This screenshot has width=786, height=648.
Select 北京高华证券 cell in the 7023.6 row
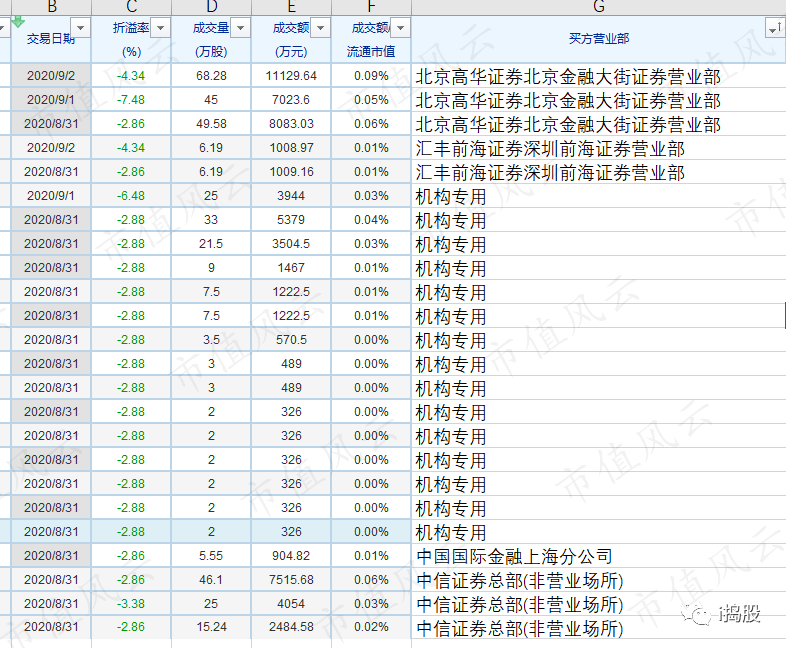tap(599, 100)
